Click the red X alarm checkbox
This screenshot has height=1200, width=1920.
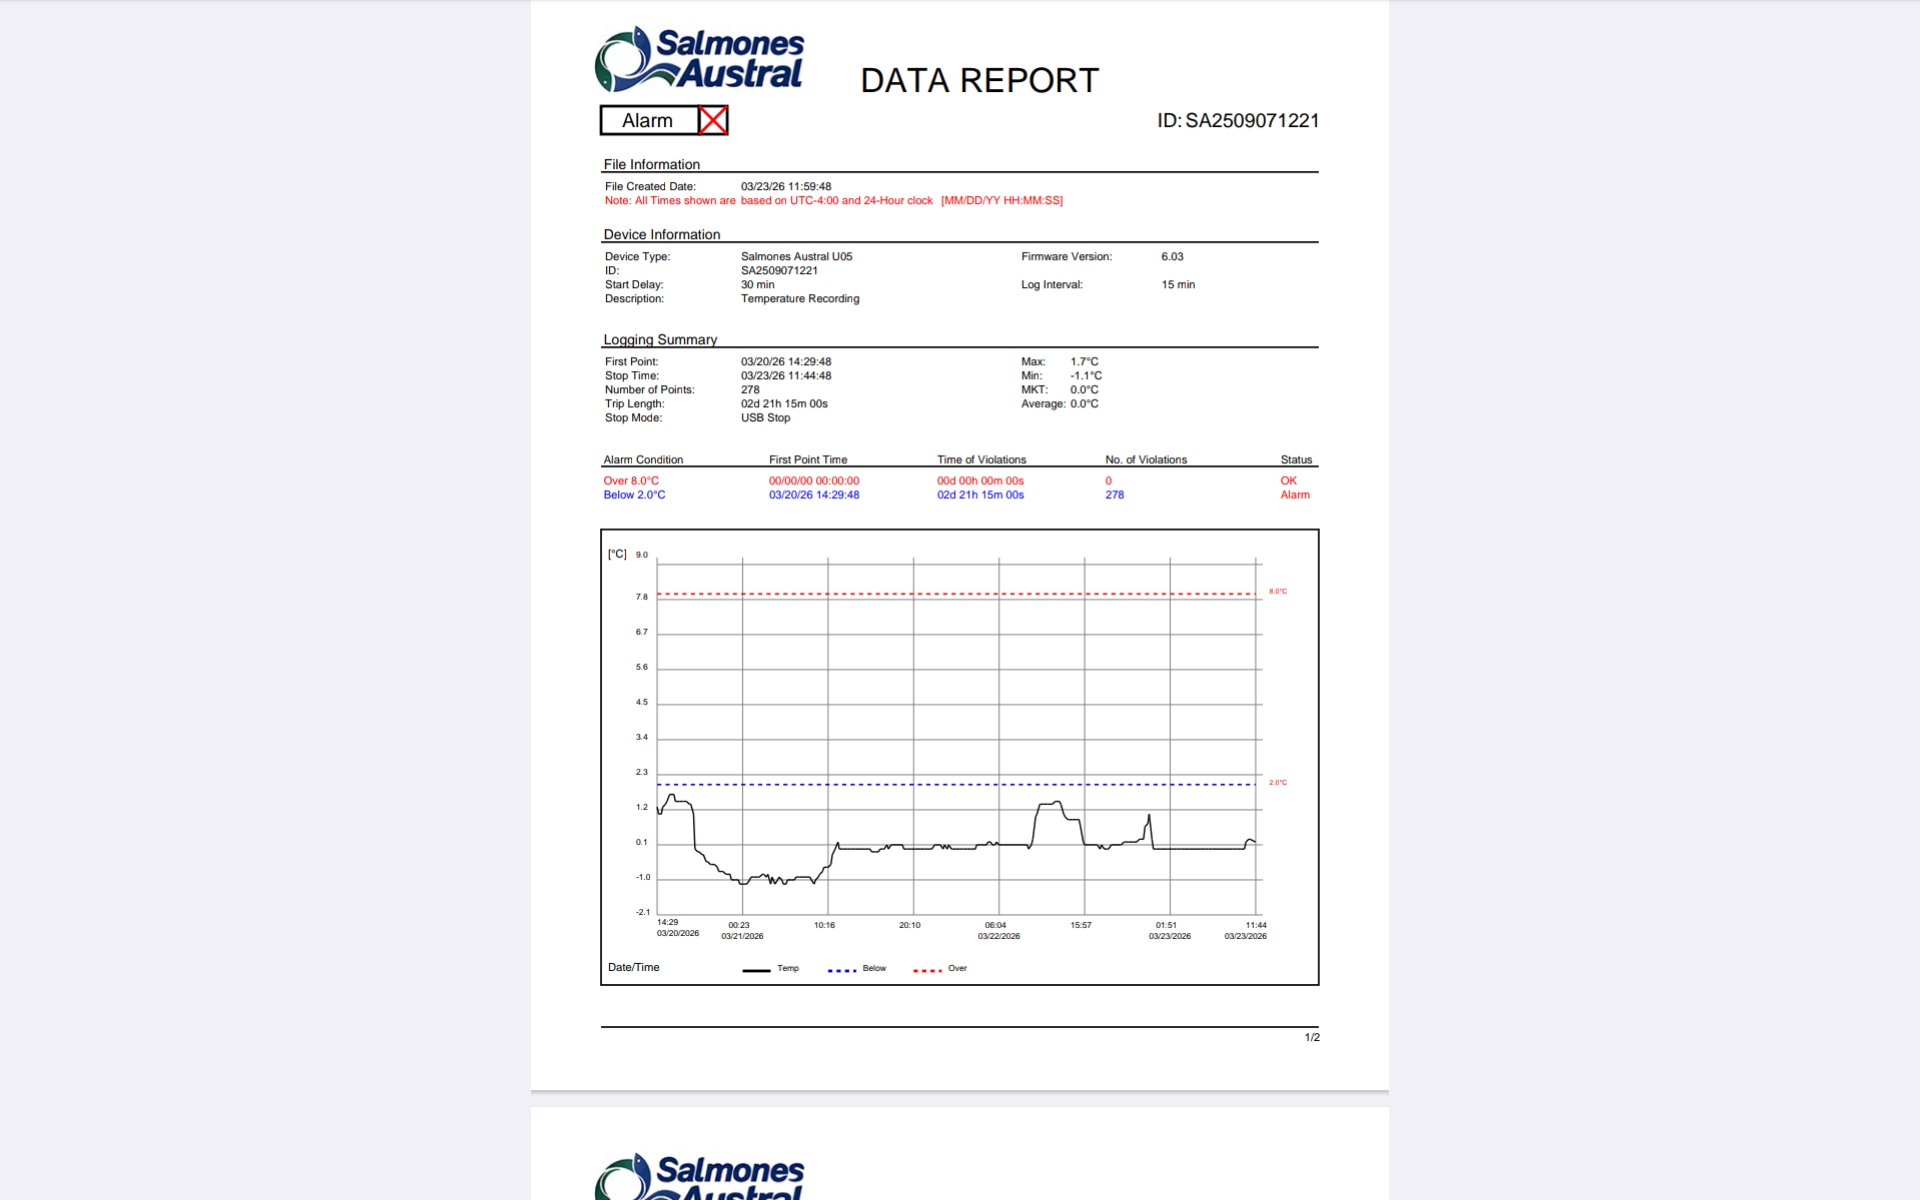click(x=713, y=121)
